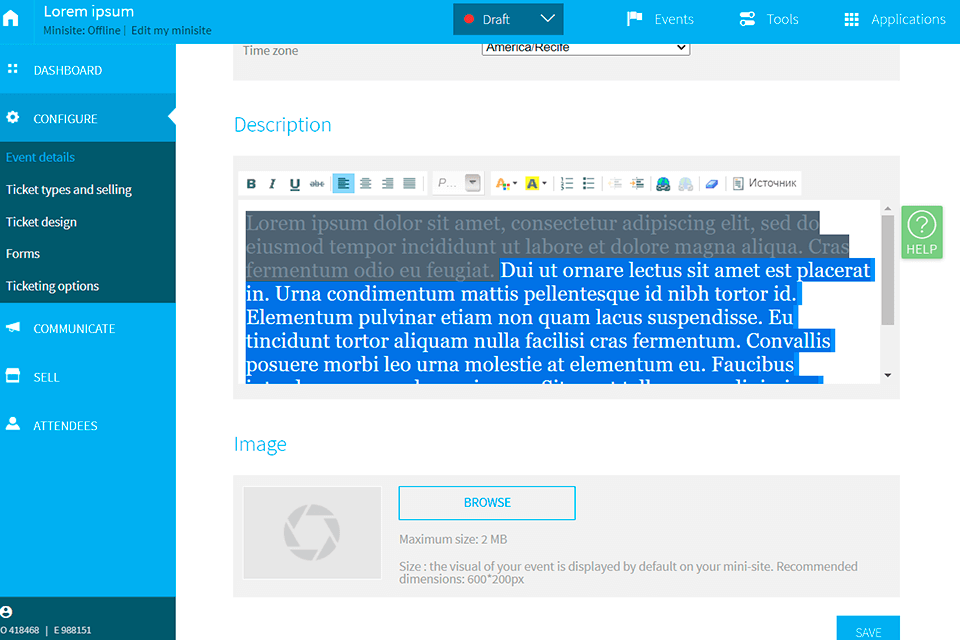Click the green Help button
The height and width of the screenshot is (640, 960).
coord(921,232)
